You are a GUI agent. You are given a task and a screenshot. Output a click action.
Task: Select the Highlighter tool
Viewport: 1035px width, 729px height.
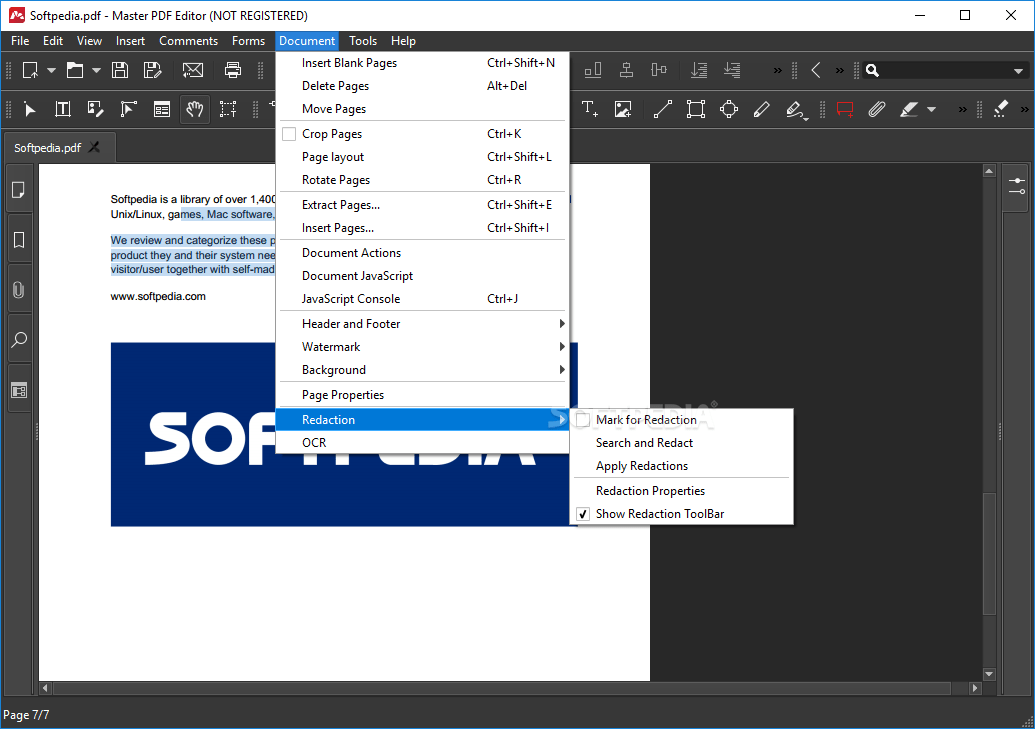908,109
